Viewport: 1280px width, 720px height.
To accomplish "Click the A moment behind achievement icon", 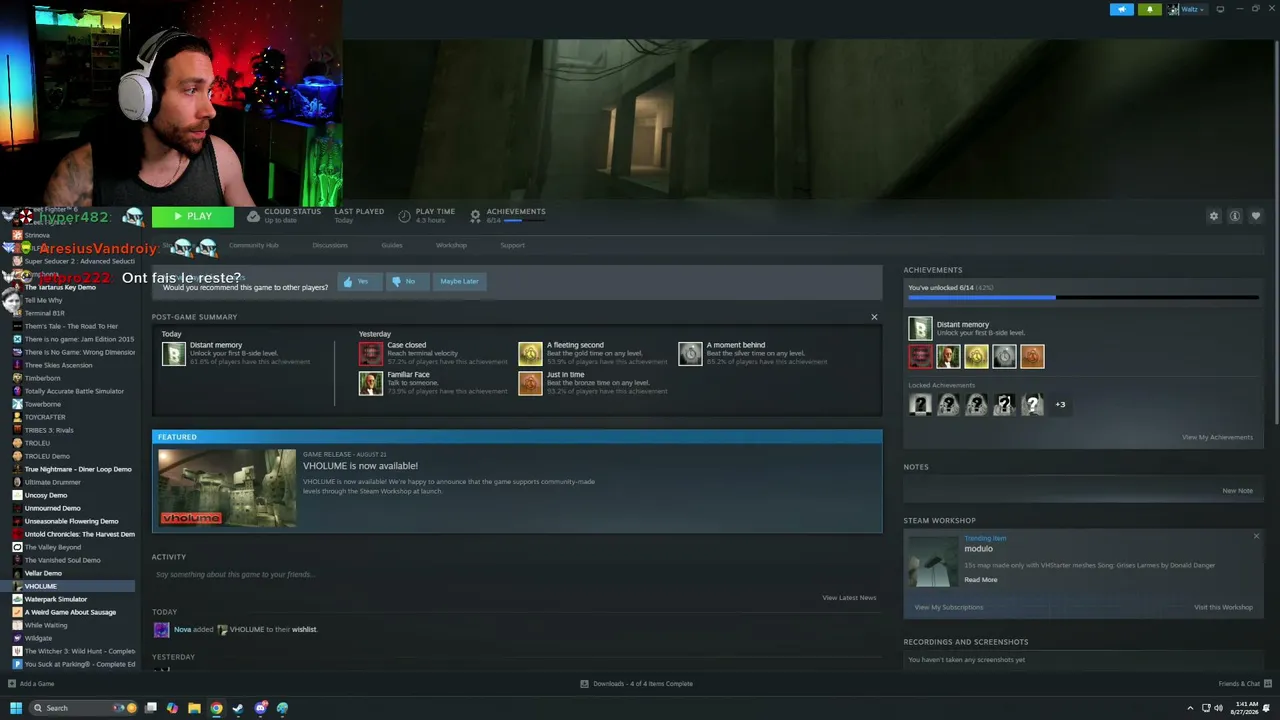I will [690, 353].
